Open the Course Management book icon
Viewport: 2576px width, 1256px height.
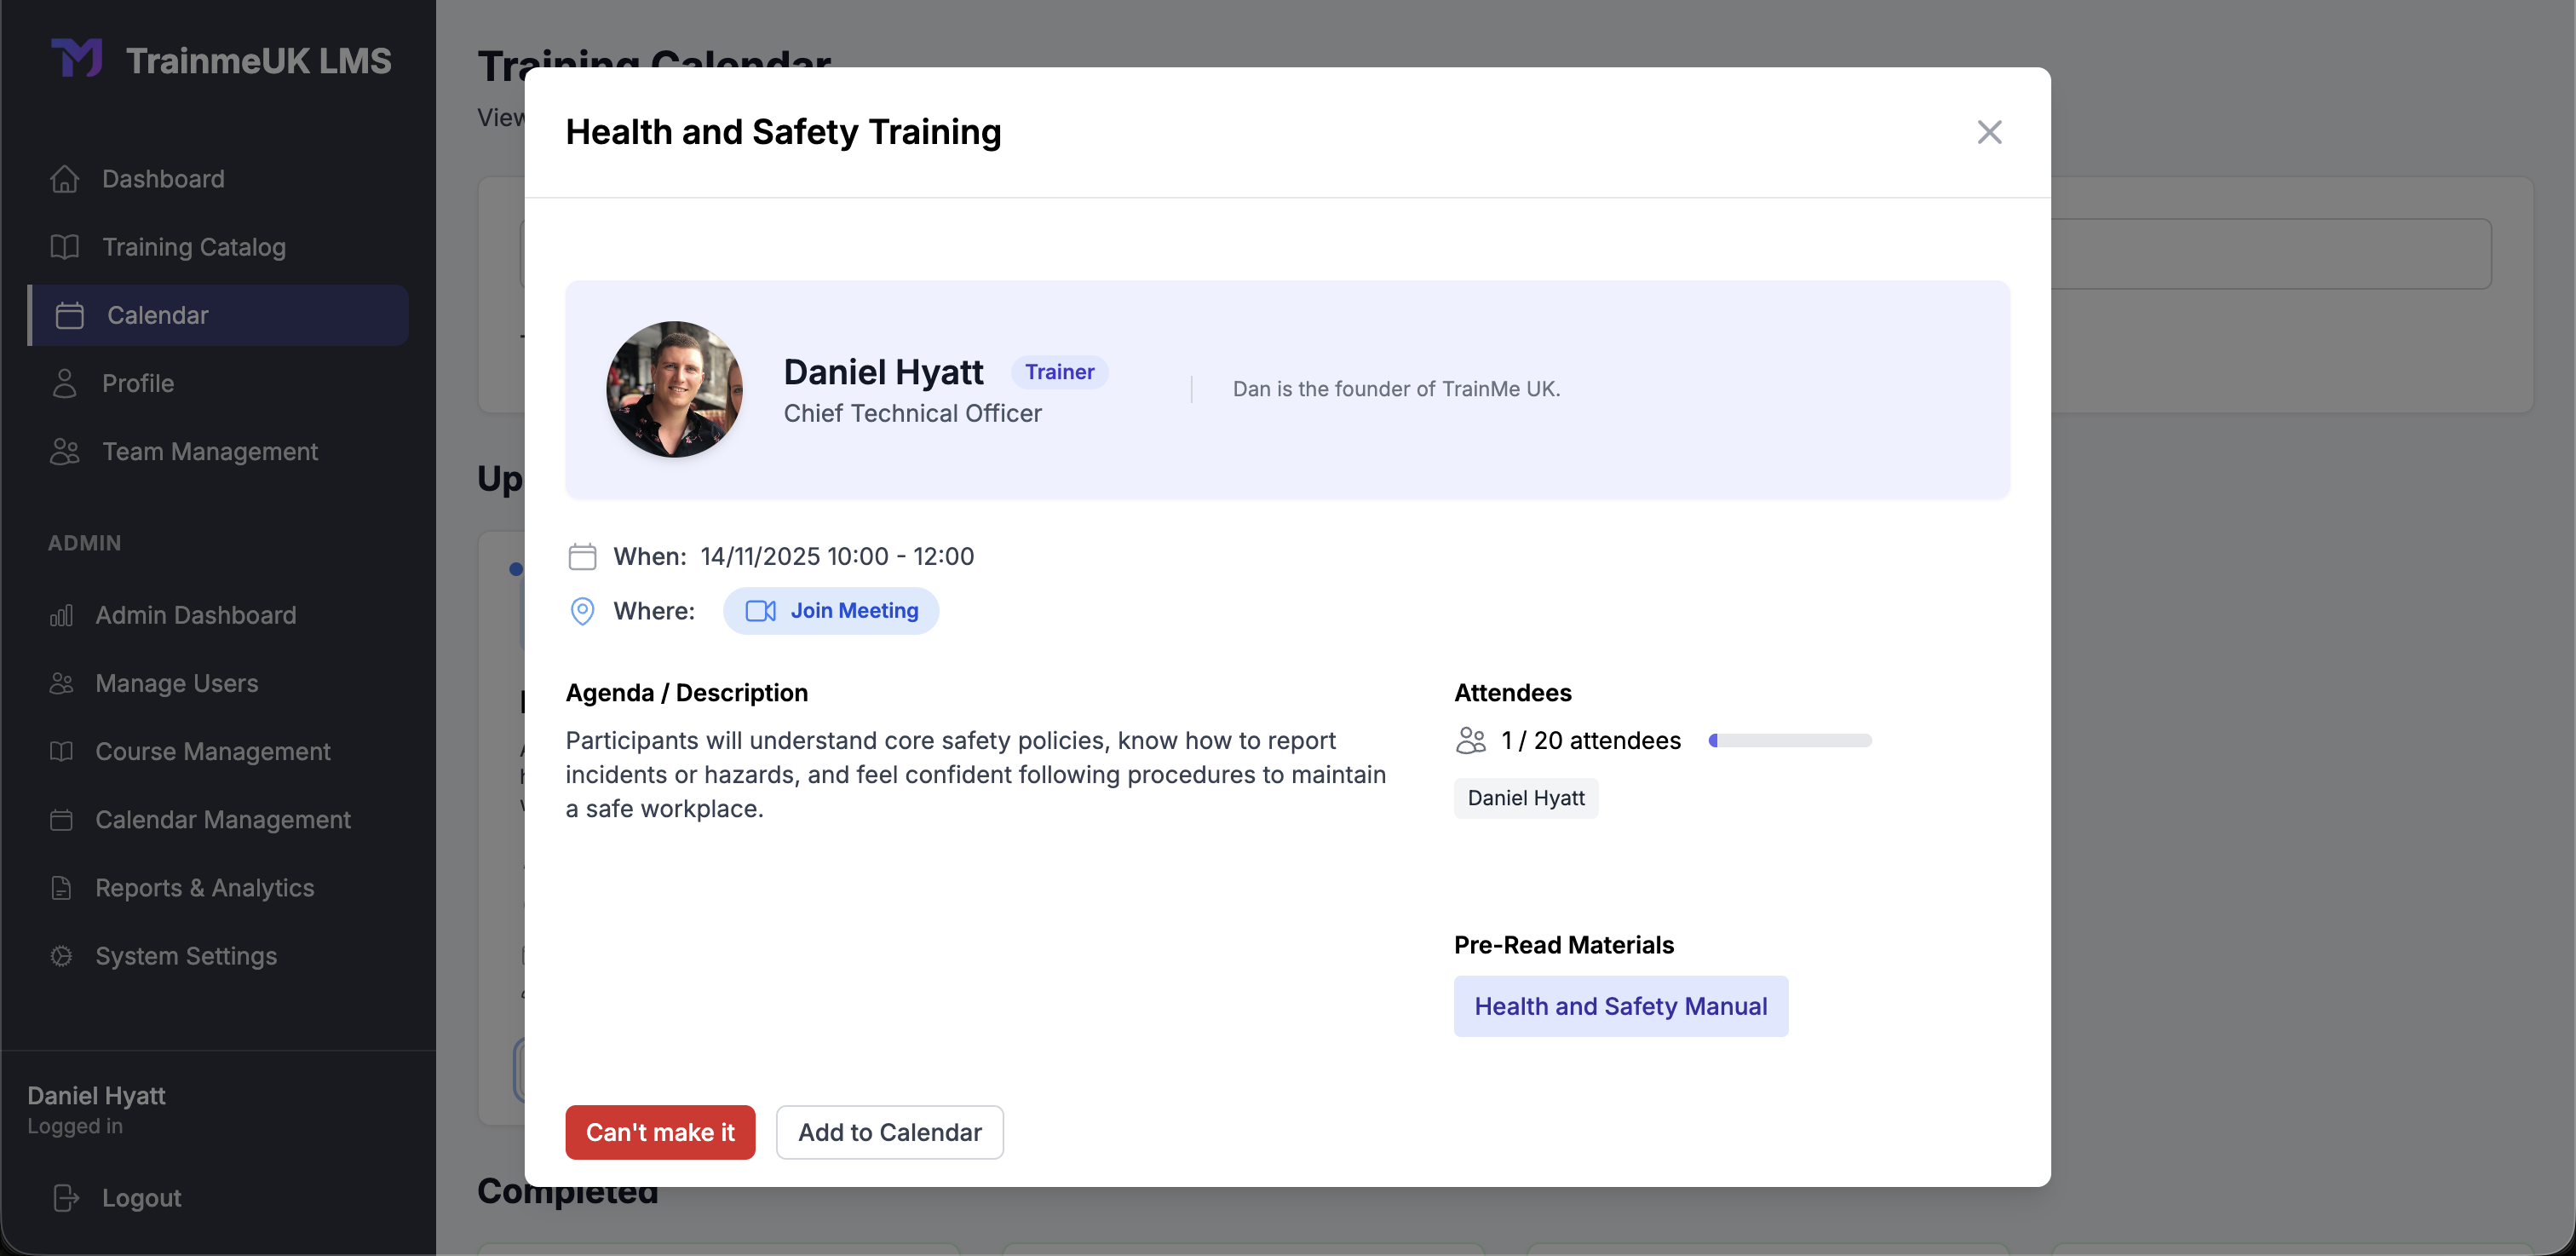click(61, 751)
